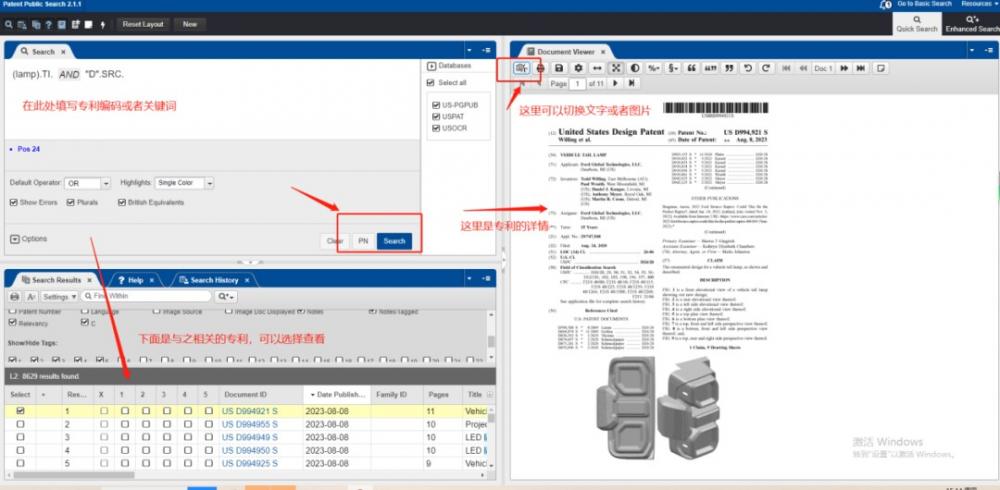Toggle text/image view in Document Viewer
Viewport: 1000px width, 490px height.
(522, 68)
